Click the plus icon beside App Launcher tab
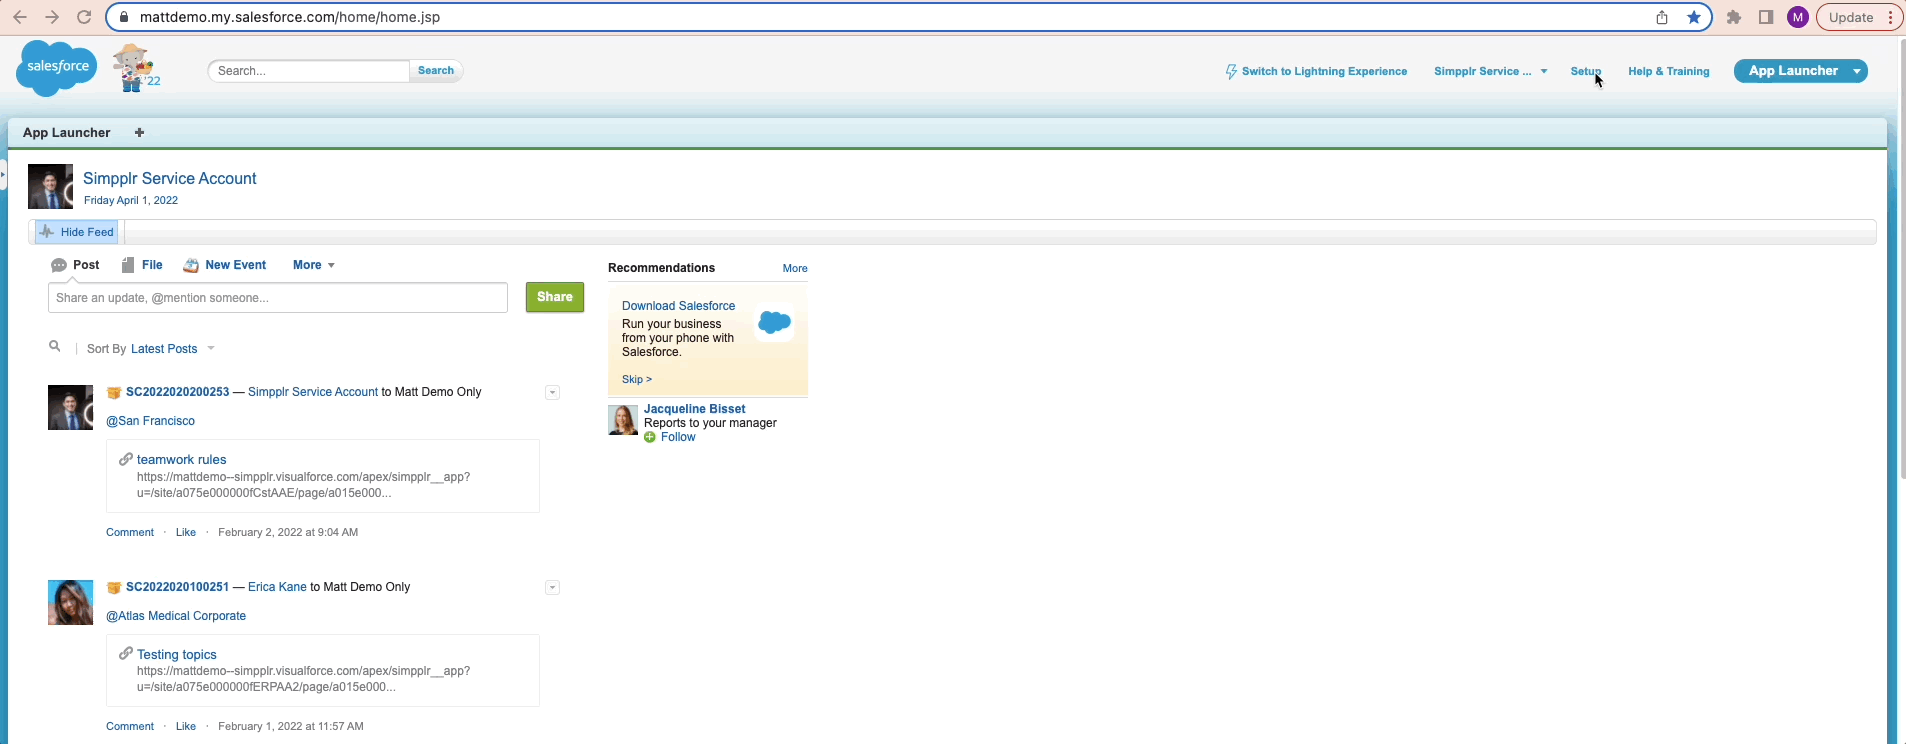This screenshot has width=1906, height=744. (139, 132)
